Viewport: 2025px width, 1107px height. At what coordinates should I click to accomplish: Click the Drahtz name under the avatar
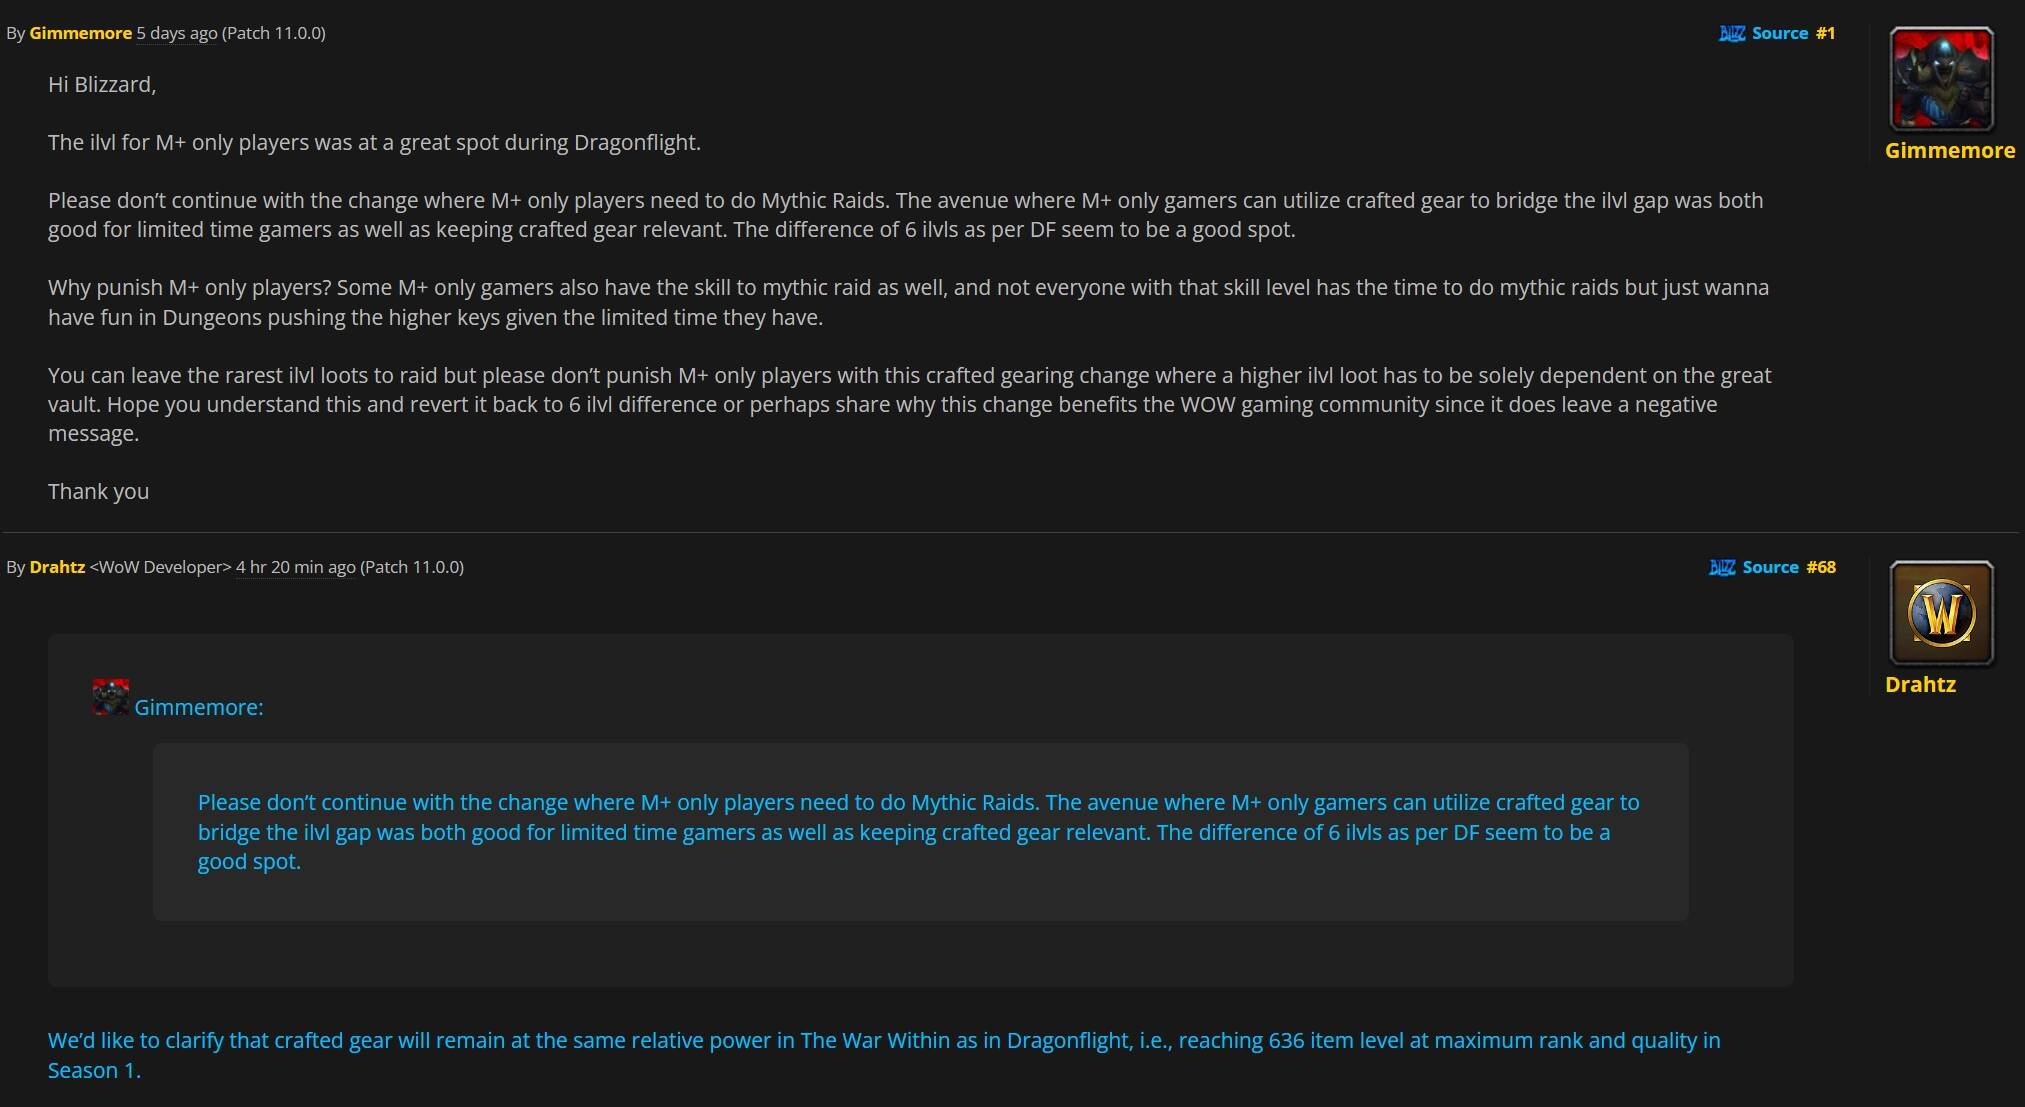(1920, 685)
